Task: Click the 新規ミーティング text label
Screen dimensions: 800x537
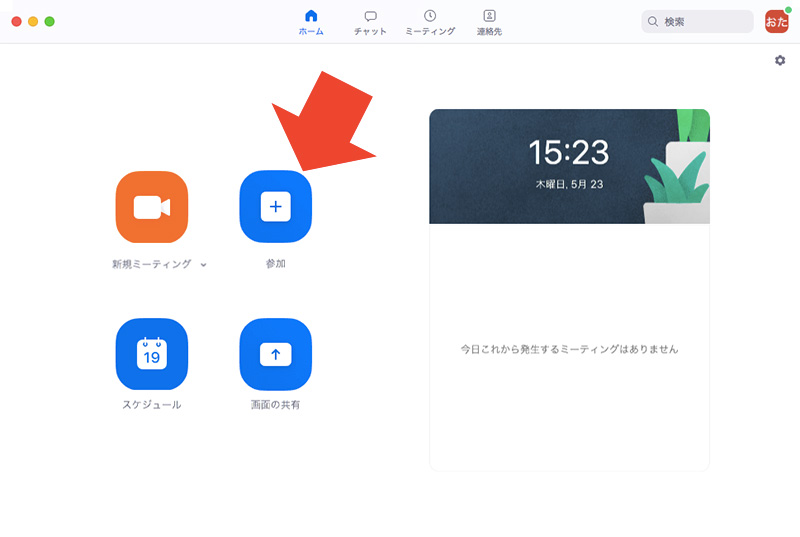Action: click(151, 265)
